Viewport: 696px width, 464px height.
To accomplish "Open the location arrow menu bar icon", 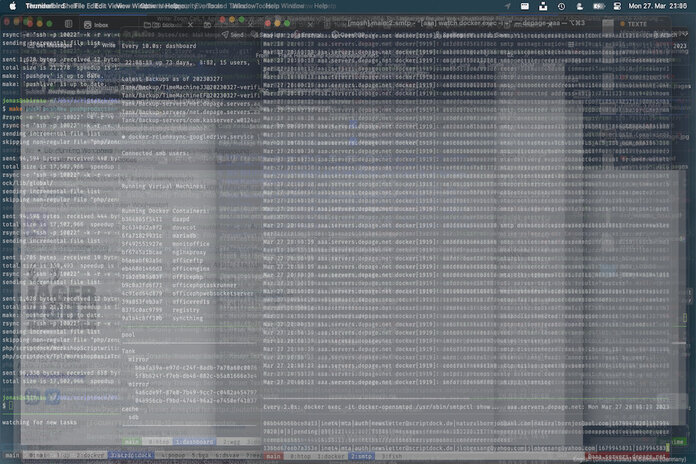I will 508,6.
